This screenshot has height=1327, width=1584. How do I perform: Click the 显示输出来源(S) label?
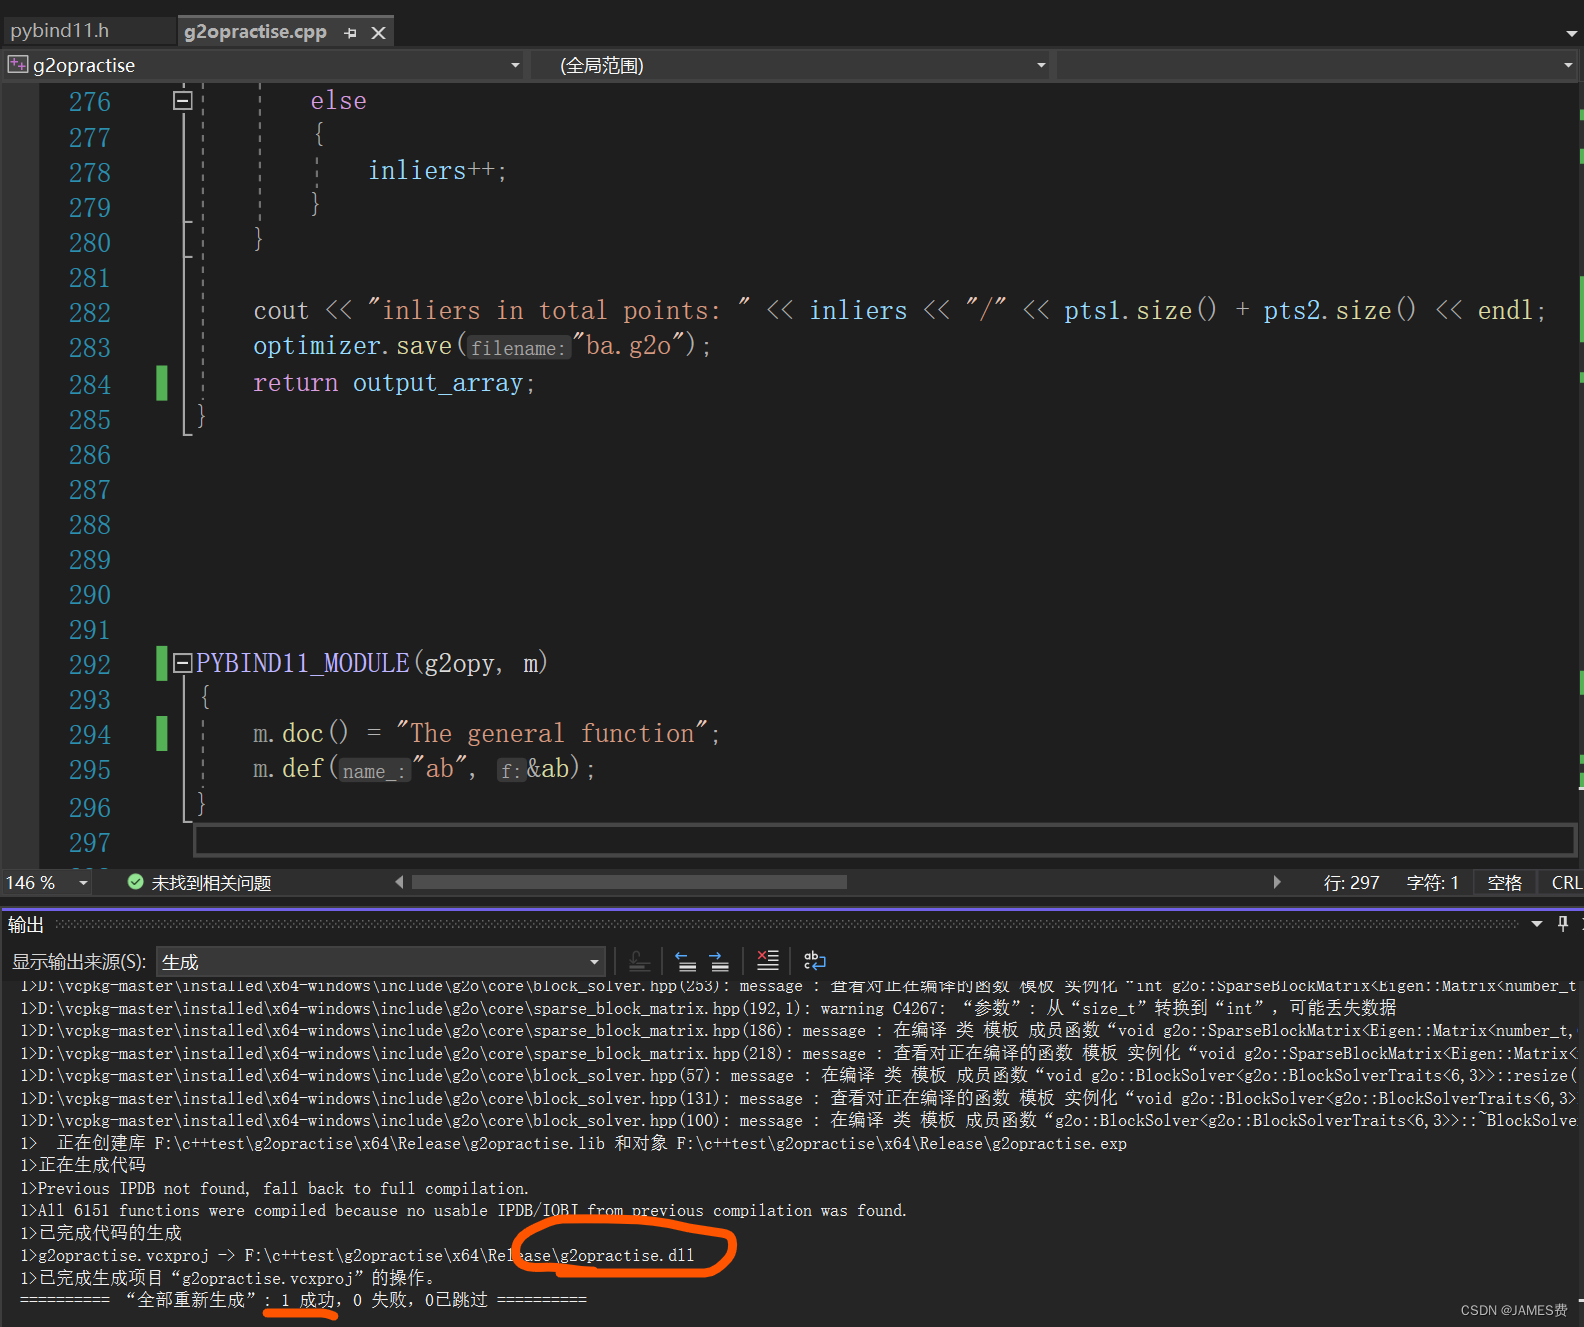click(79, 962)
